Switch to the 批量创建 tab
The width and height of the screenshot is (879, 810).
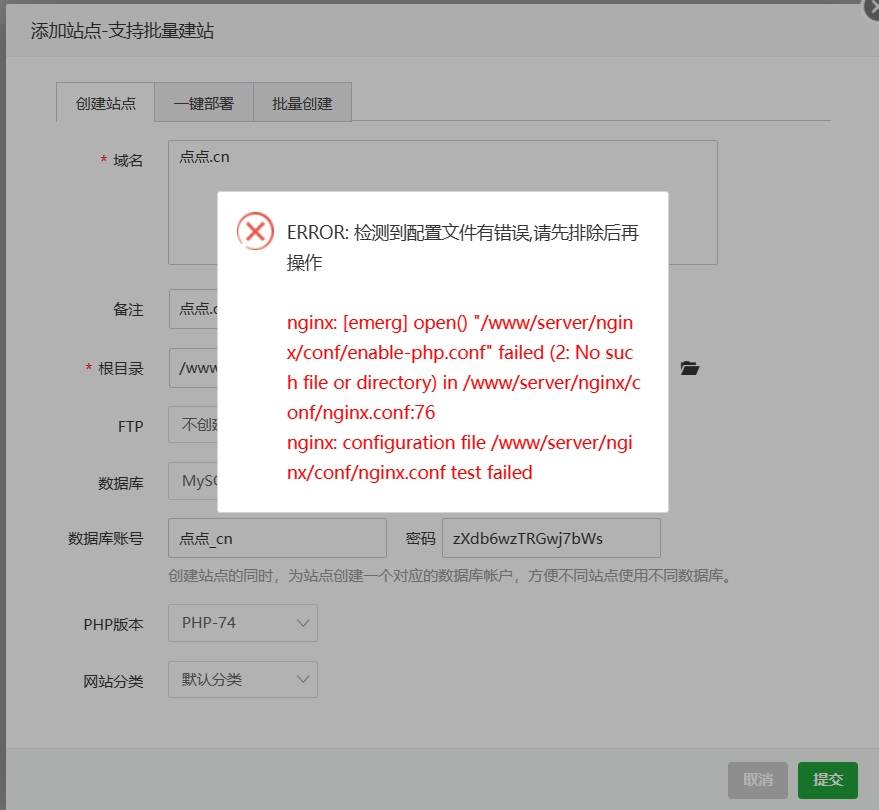pos(302,103)
